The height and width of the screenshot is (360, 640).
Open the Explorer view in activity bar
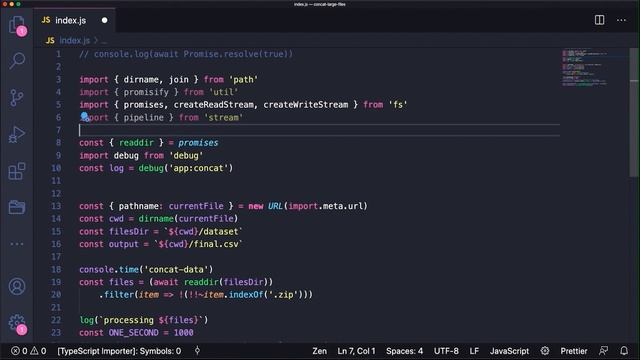pos(17,25)
